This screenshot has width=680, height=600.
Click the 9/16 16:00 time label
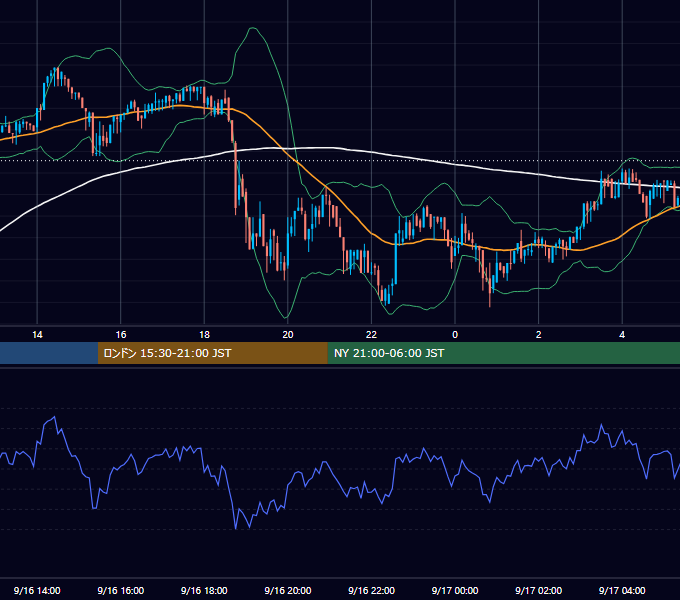(121, 590)
